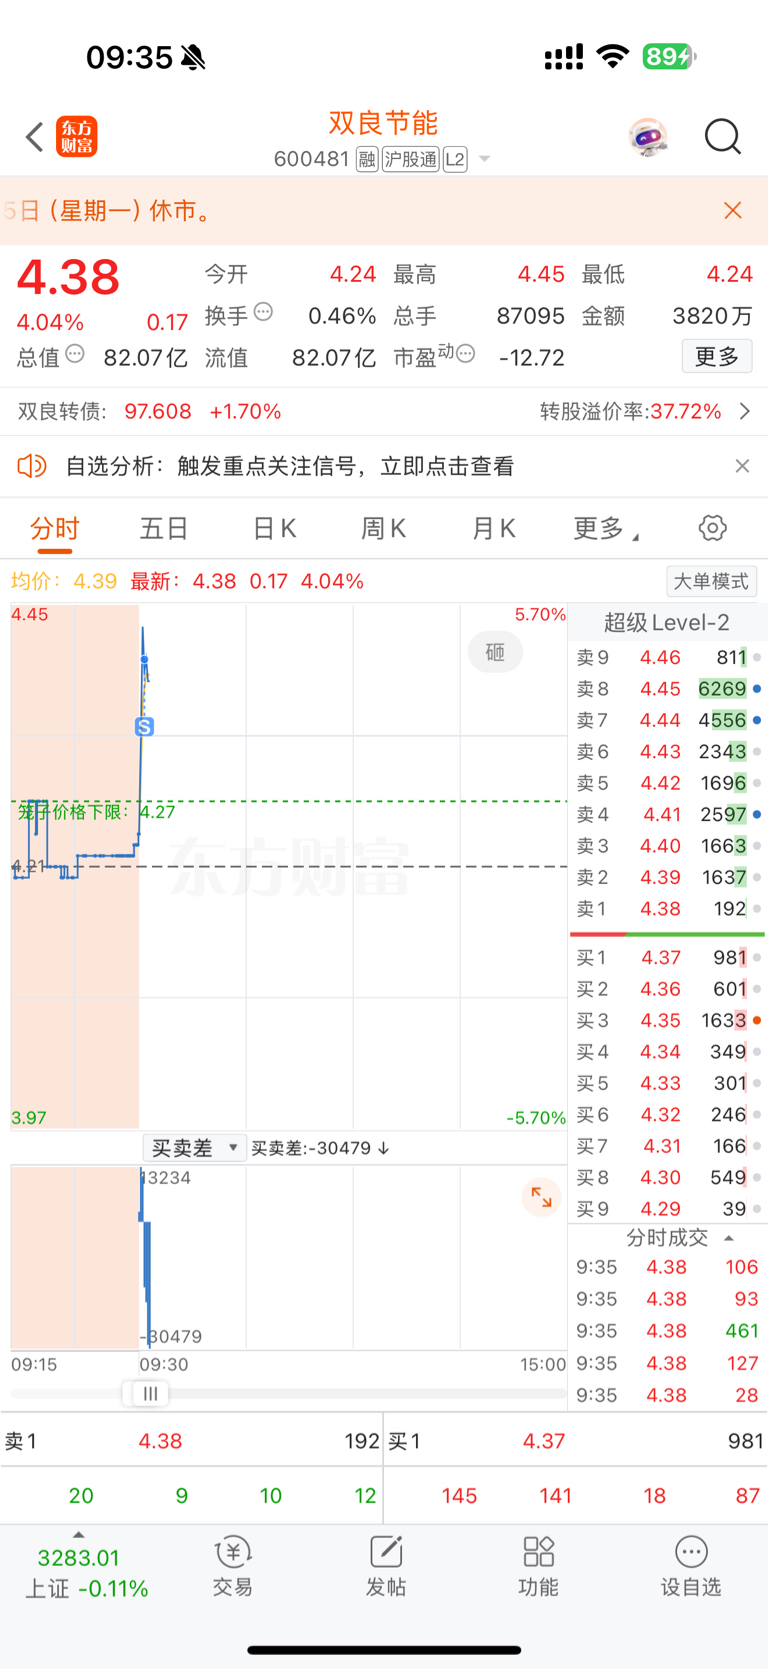Viewport: 768px width, 1669px height.
Task: Tap orange dot beside 买3 volume
Action: click(x=757, y=1020)
